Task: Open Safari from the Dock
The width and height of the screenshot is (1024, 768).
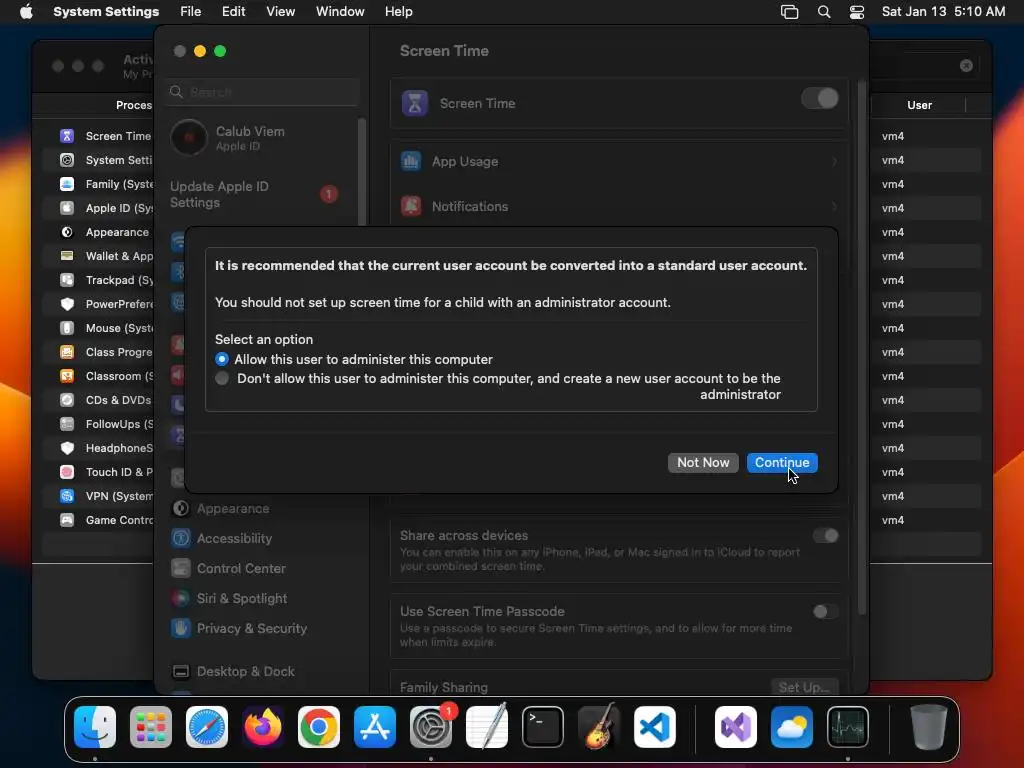Action: [x=207, y=727]
